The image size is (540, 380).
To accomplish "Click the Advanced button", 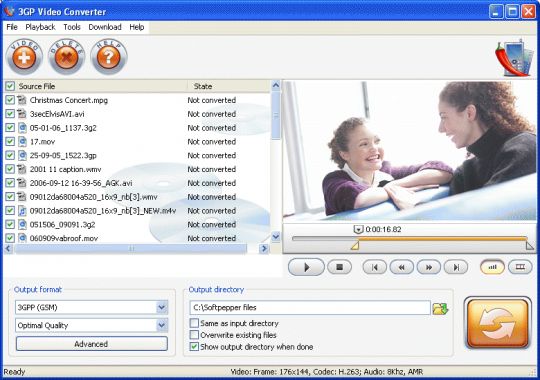I will point(92,344).
